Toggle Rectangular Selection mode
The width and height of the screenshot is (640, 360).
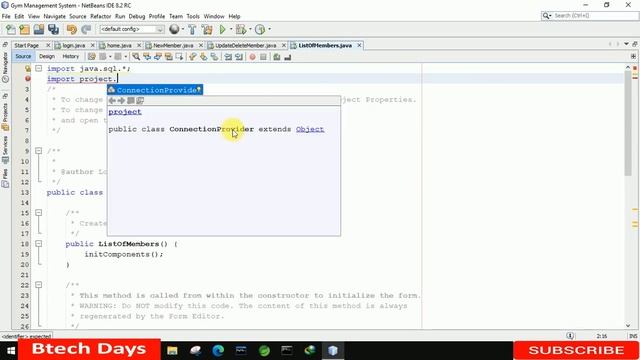179,57
